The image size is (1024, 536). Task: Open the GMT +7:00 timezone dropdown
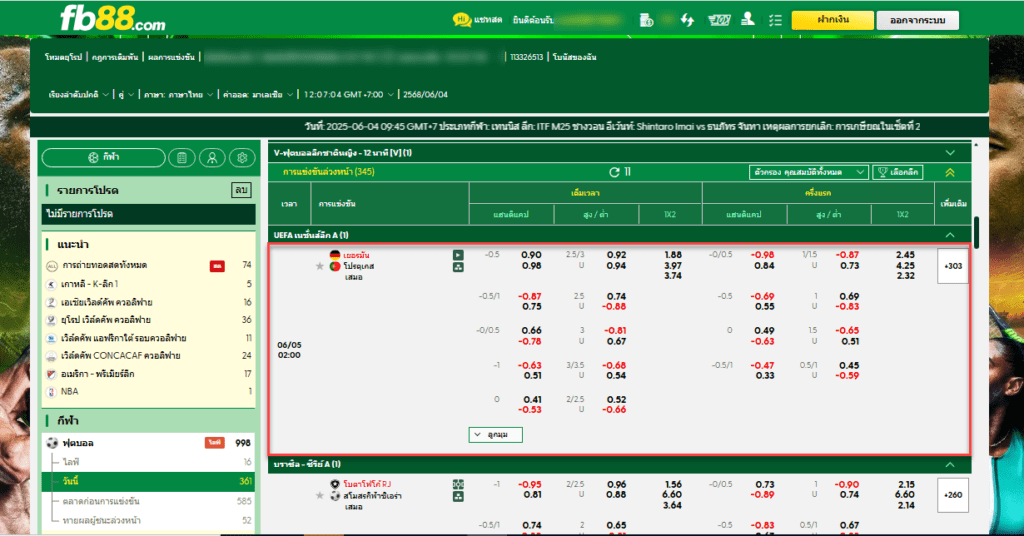tap(349, 95)
